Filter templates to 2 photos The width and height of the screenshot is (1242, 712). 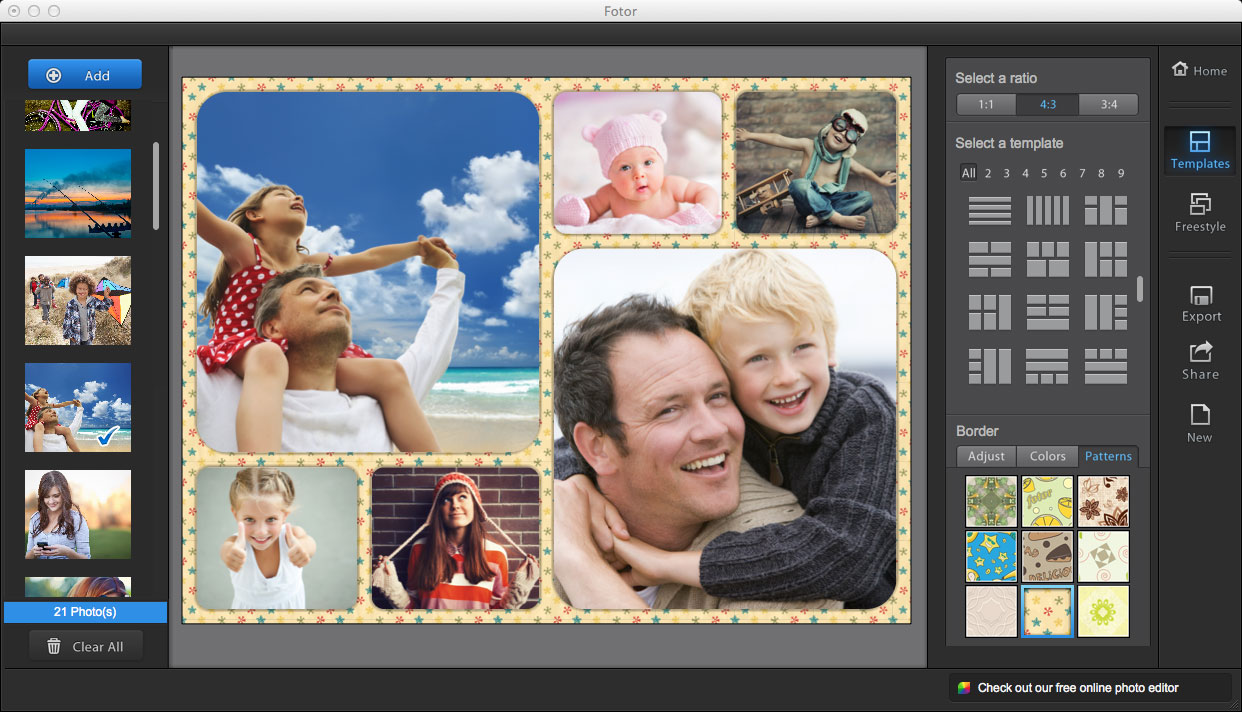(x=988, y=173)
